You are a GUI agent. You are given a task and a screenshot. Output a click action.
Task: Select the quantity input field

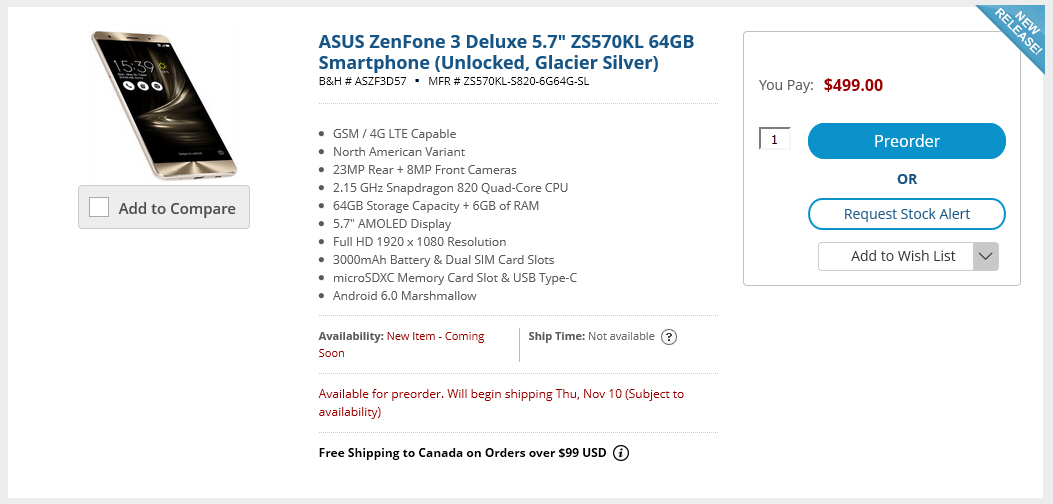pyautogui.click(x=774, y=139)
